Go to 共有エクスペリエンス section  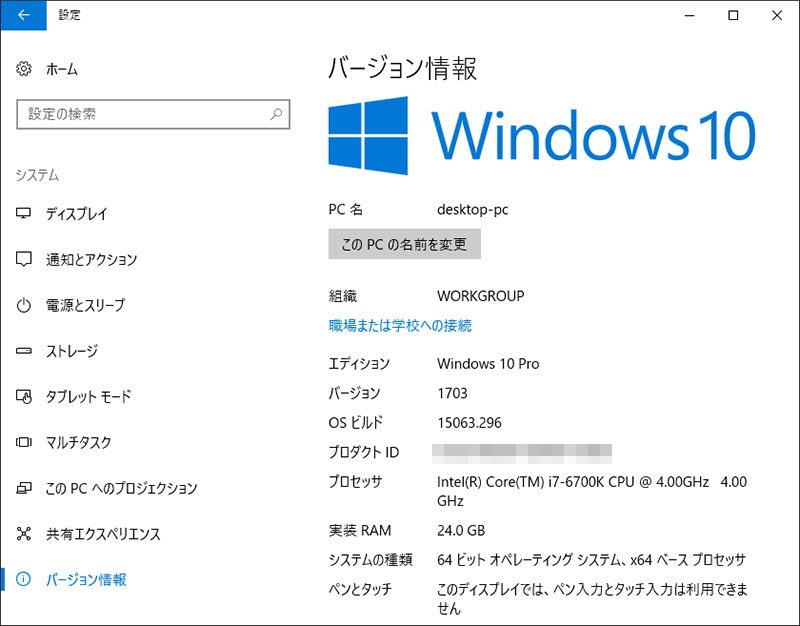click(x=103, y=534)
